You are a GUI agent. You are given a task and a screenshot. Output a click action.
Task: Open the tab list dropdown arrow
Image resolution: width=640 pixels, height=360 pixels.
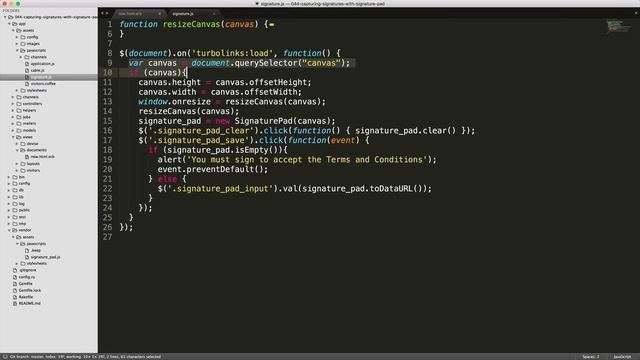coord(636,13)
